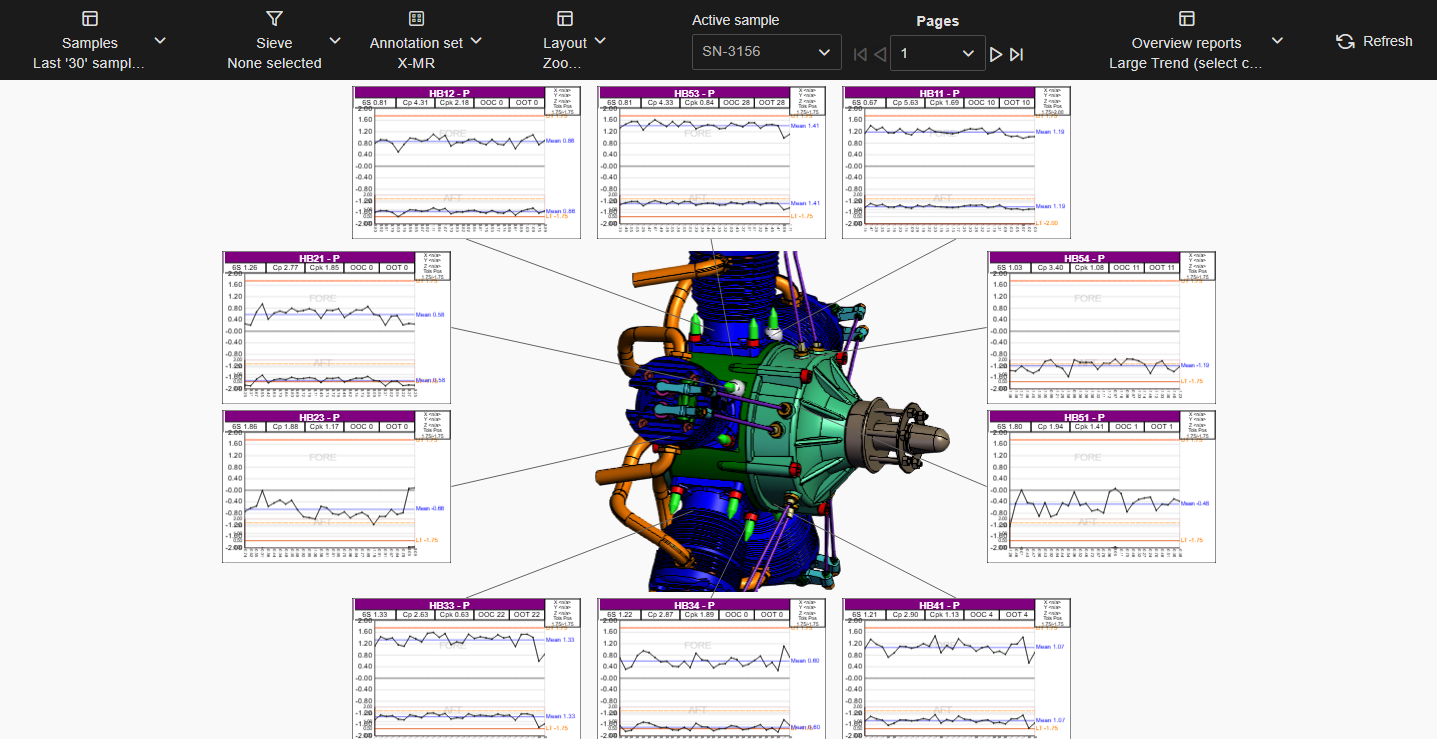1437x739 pixels.
Task: Jump to the last page
Action: click(x=1017, y=54)
